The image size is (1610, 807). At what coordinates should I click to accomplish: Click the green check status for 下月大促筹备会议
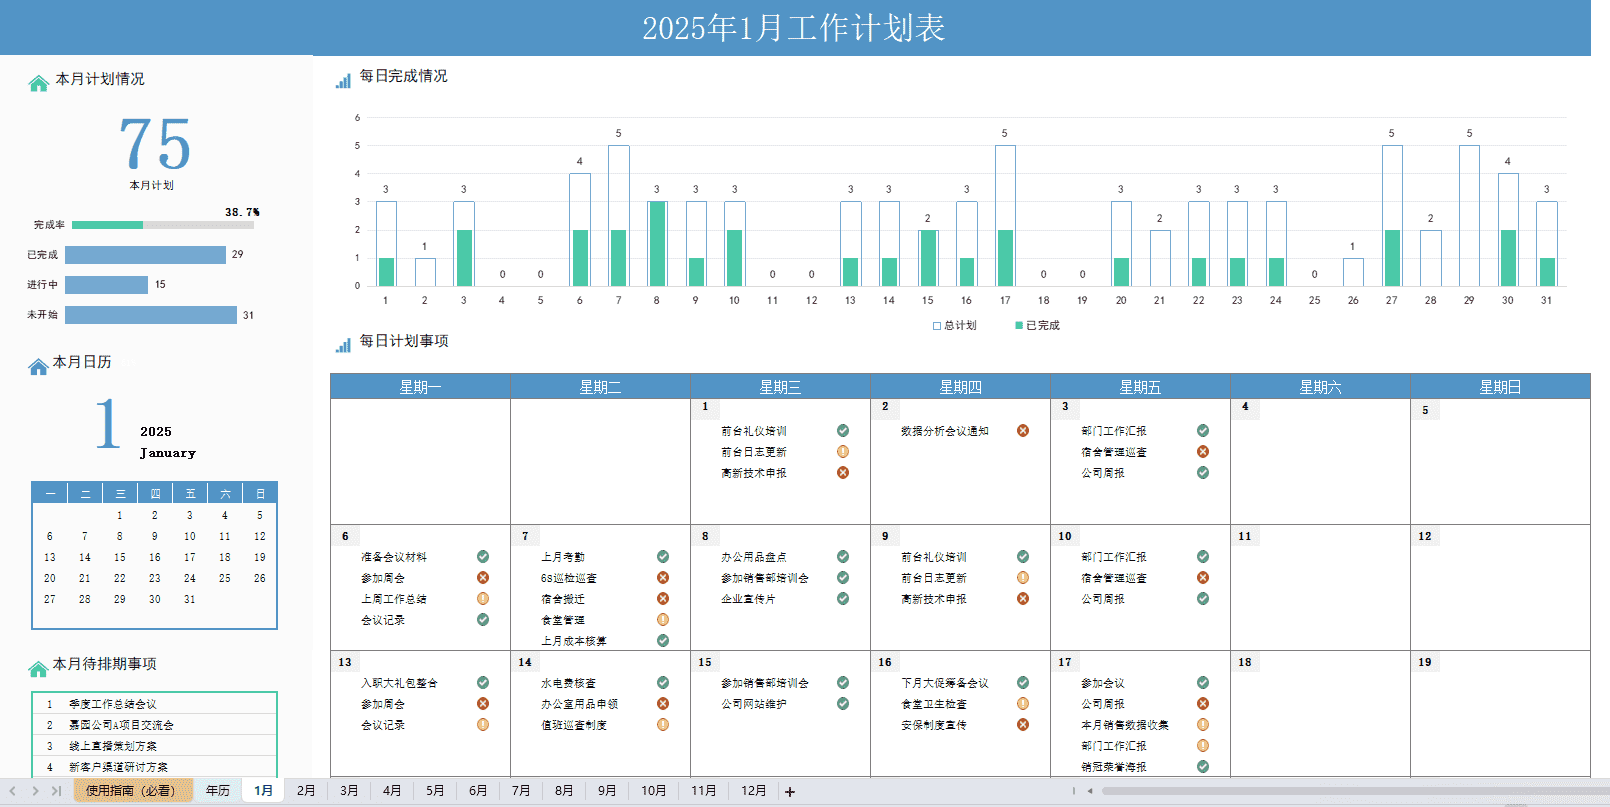tap(1023, 683)
